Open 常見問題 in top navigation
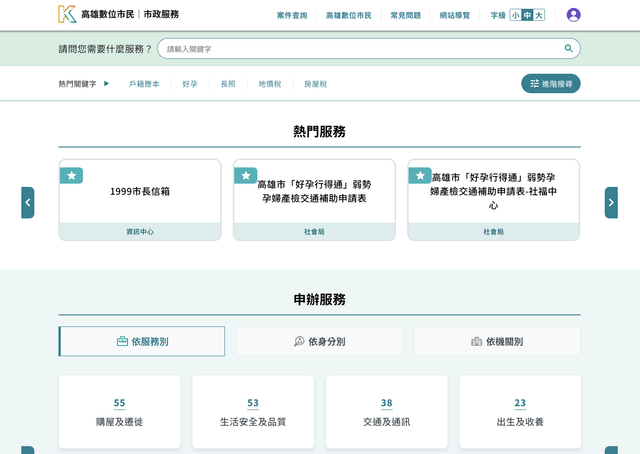This screenshot has height=454, width=640. tap(405, 15)
